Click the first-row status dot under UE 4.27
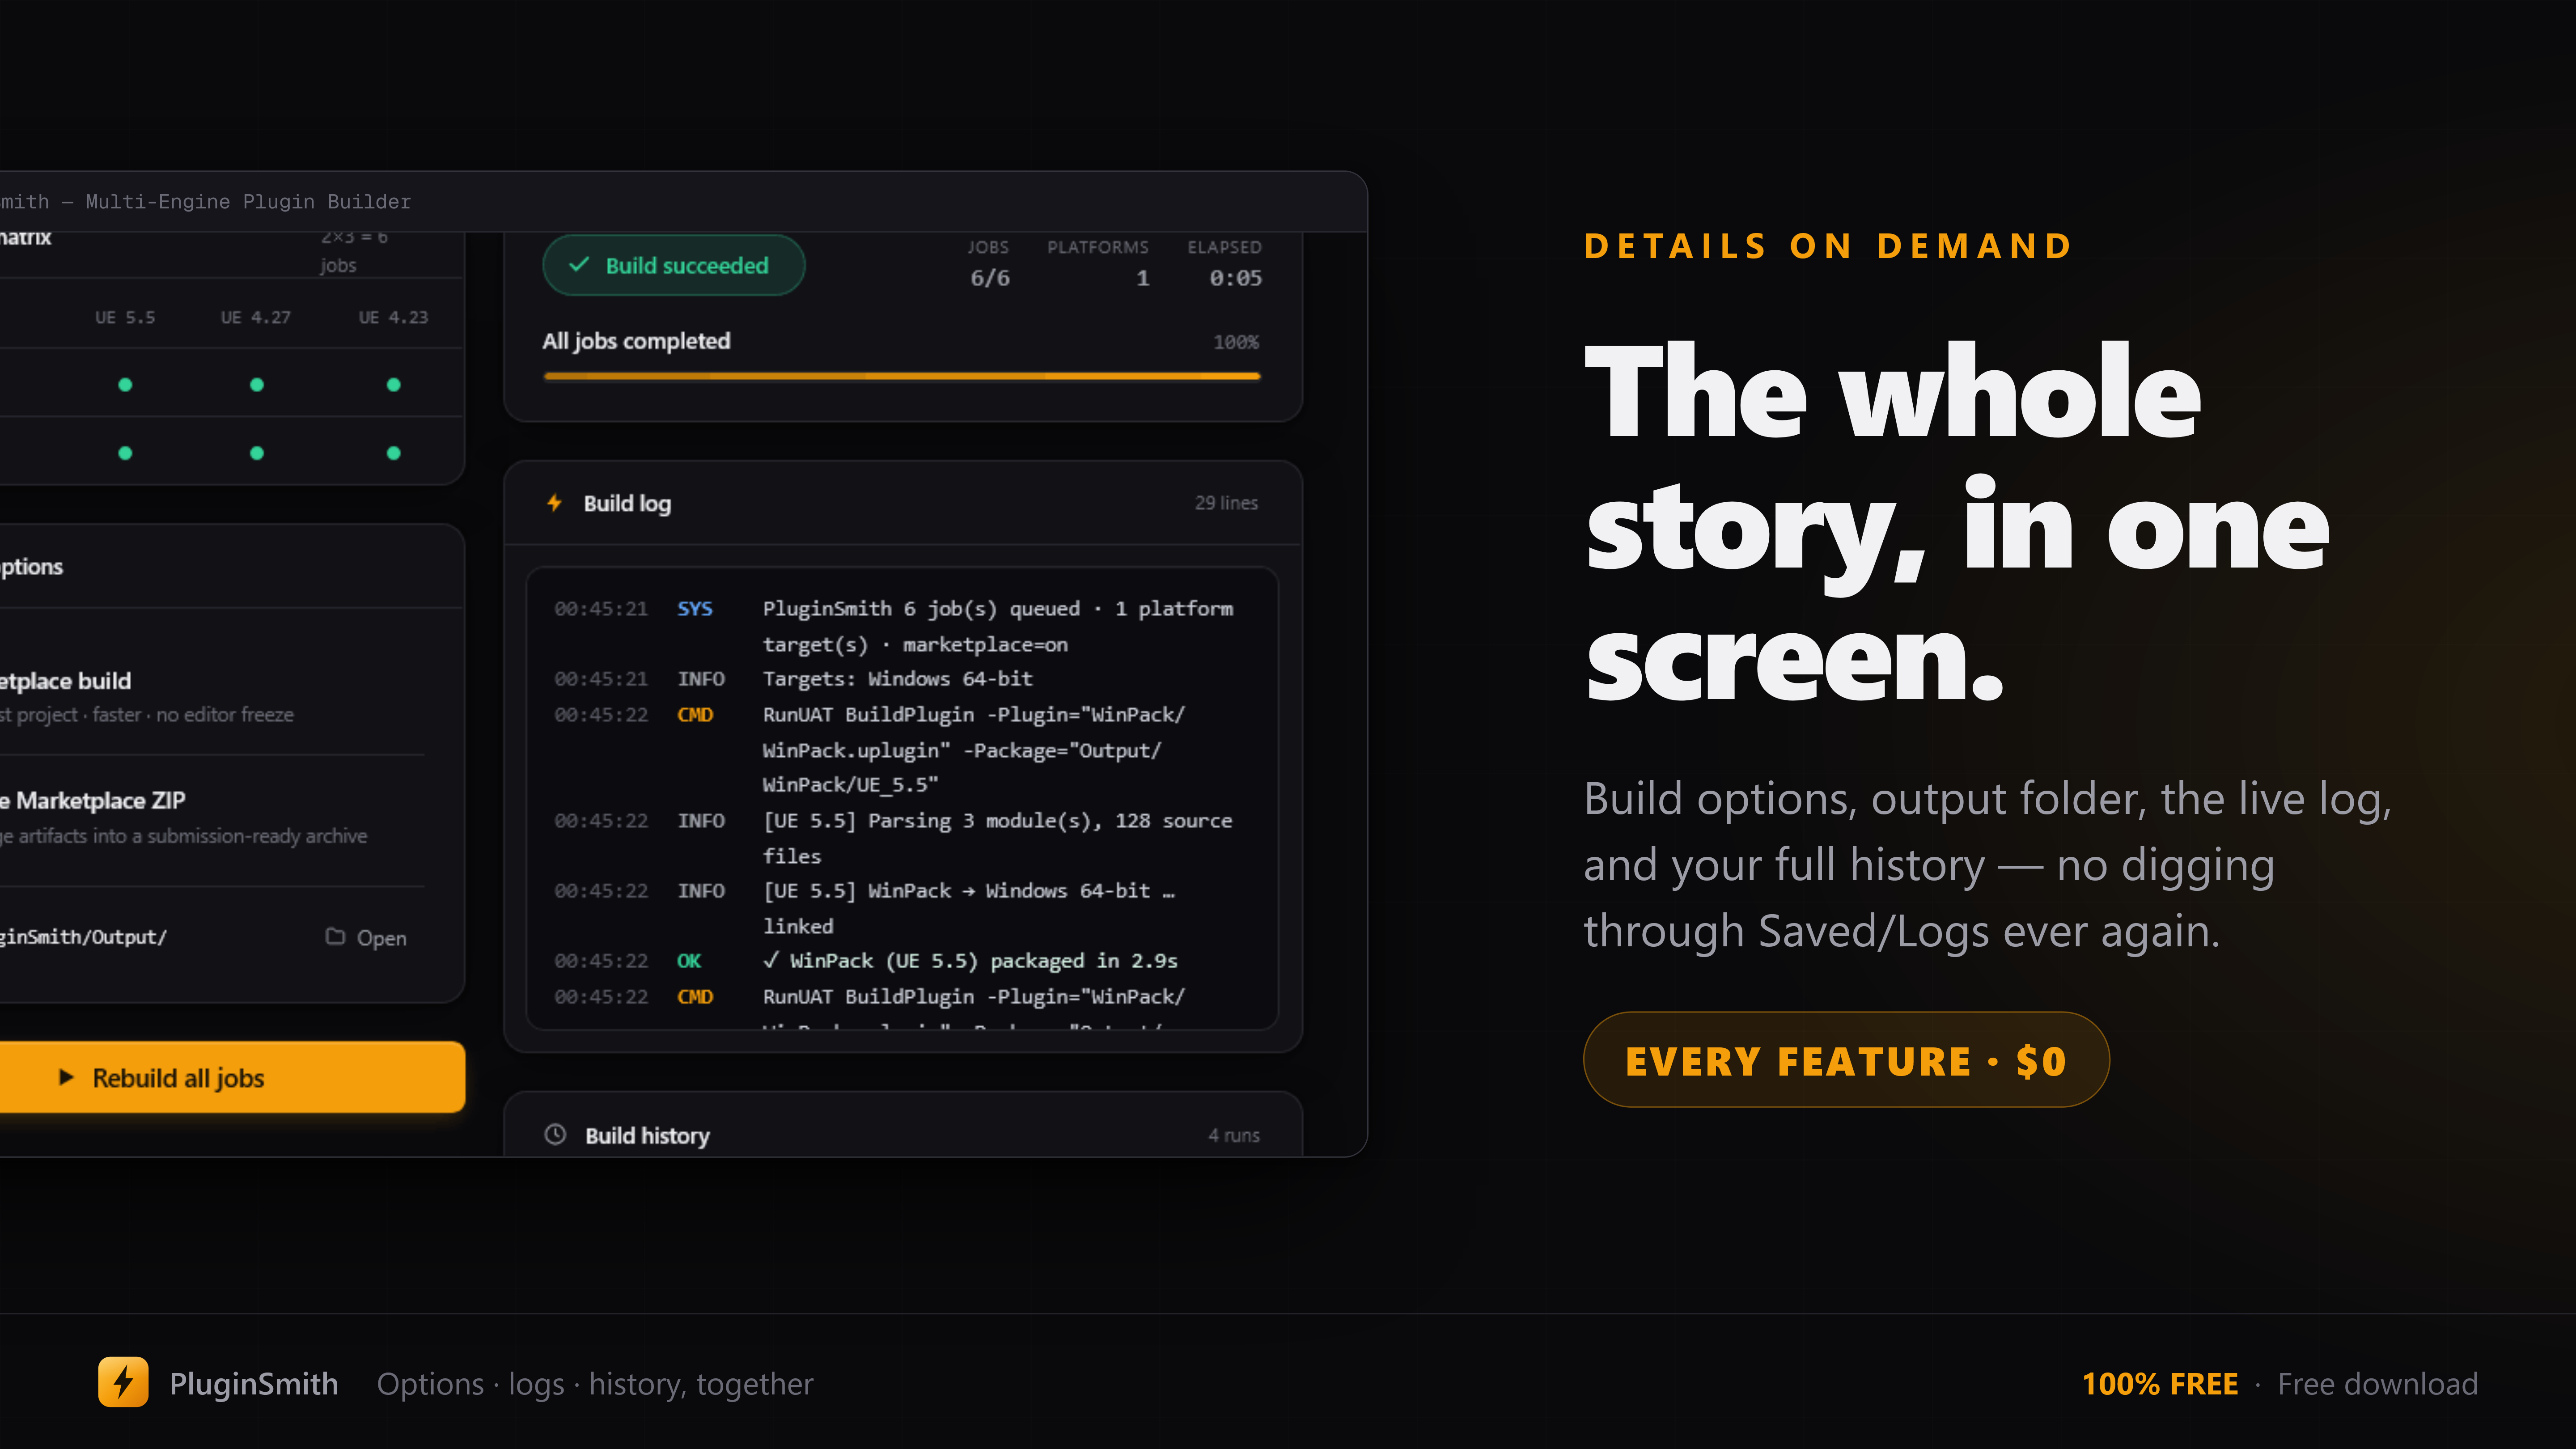 point(257,385)
